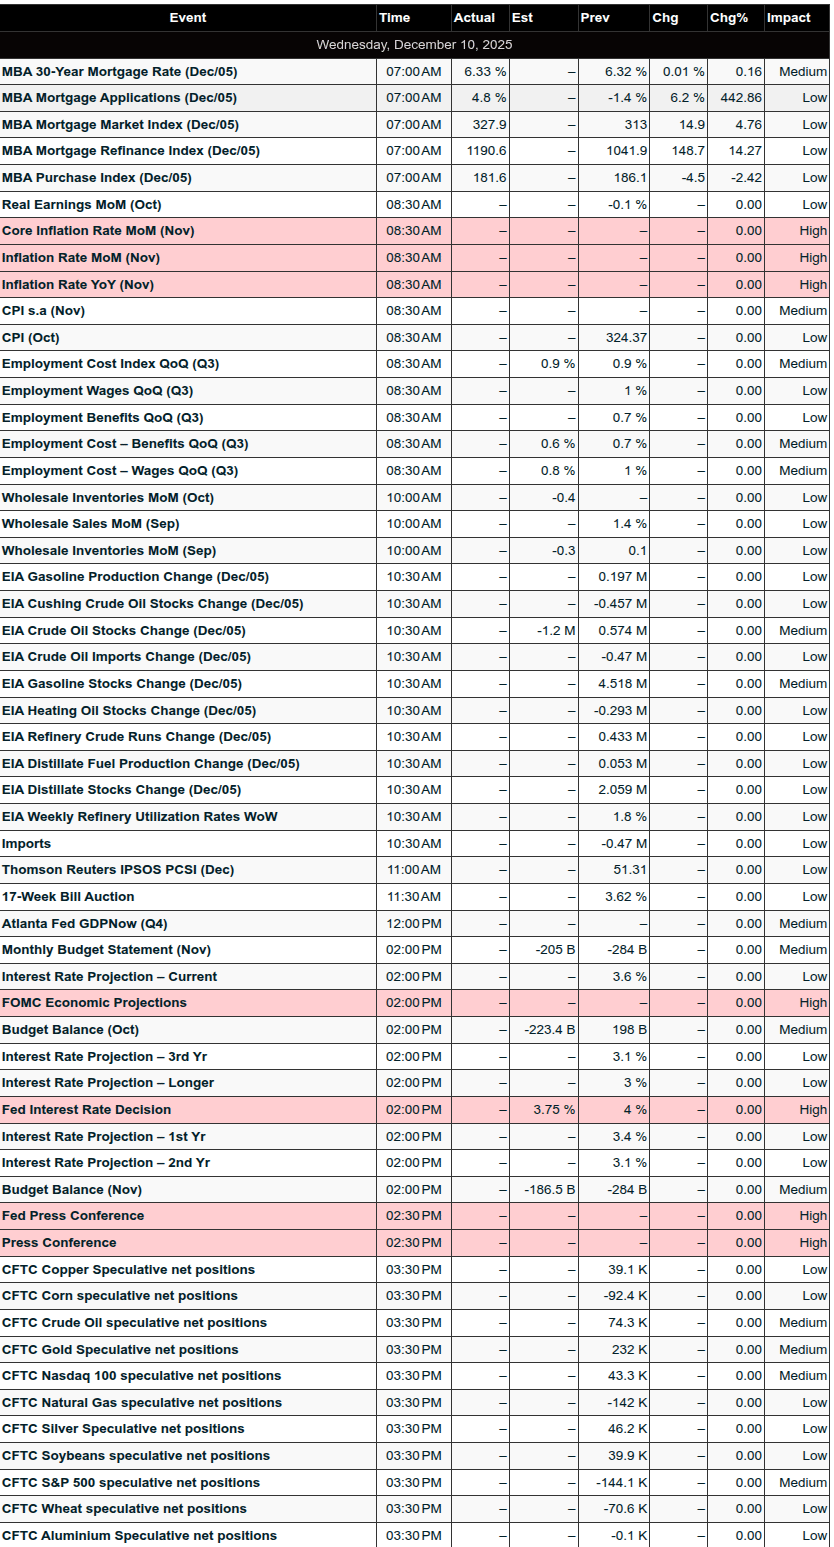
Task: Open MBA 30-Year Mortgage Rate event
Action: (x=120, y=72)
